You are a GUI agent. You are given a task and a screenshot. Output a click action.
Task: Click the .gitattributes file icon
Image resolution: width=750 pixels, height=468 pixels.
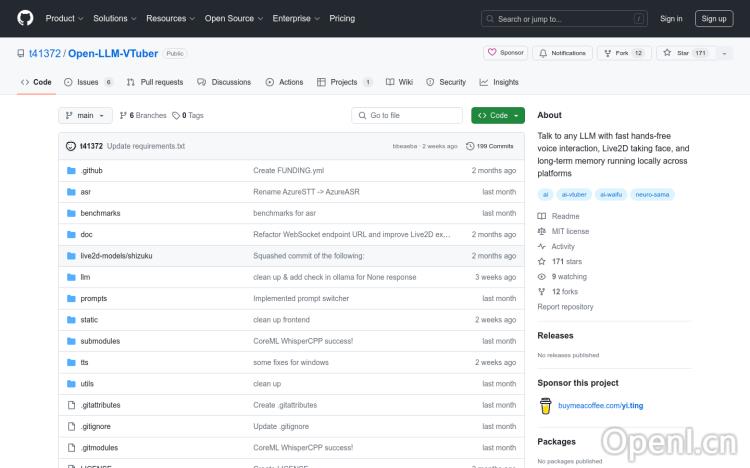tap(71, 405)
